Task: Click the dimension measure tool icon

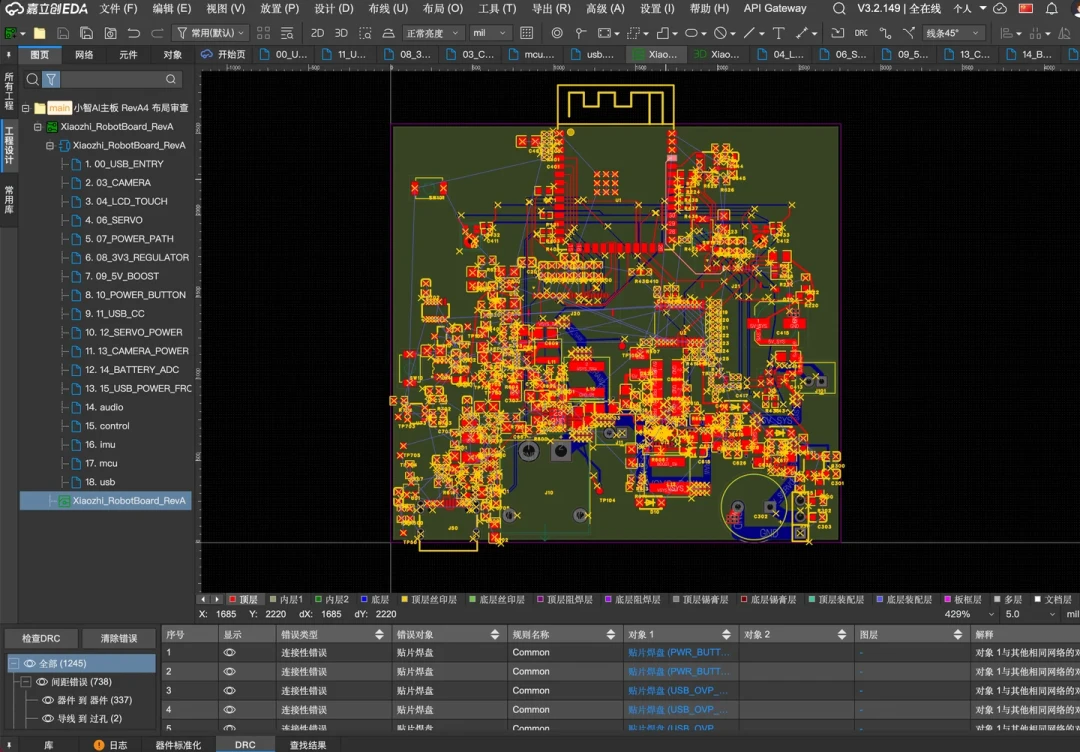Action: 802,33
